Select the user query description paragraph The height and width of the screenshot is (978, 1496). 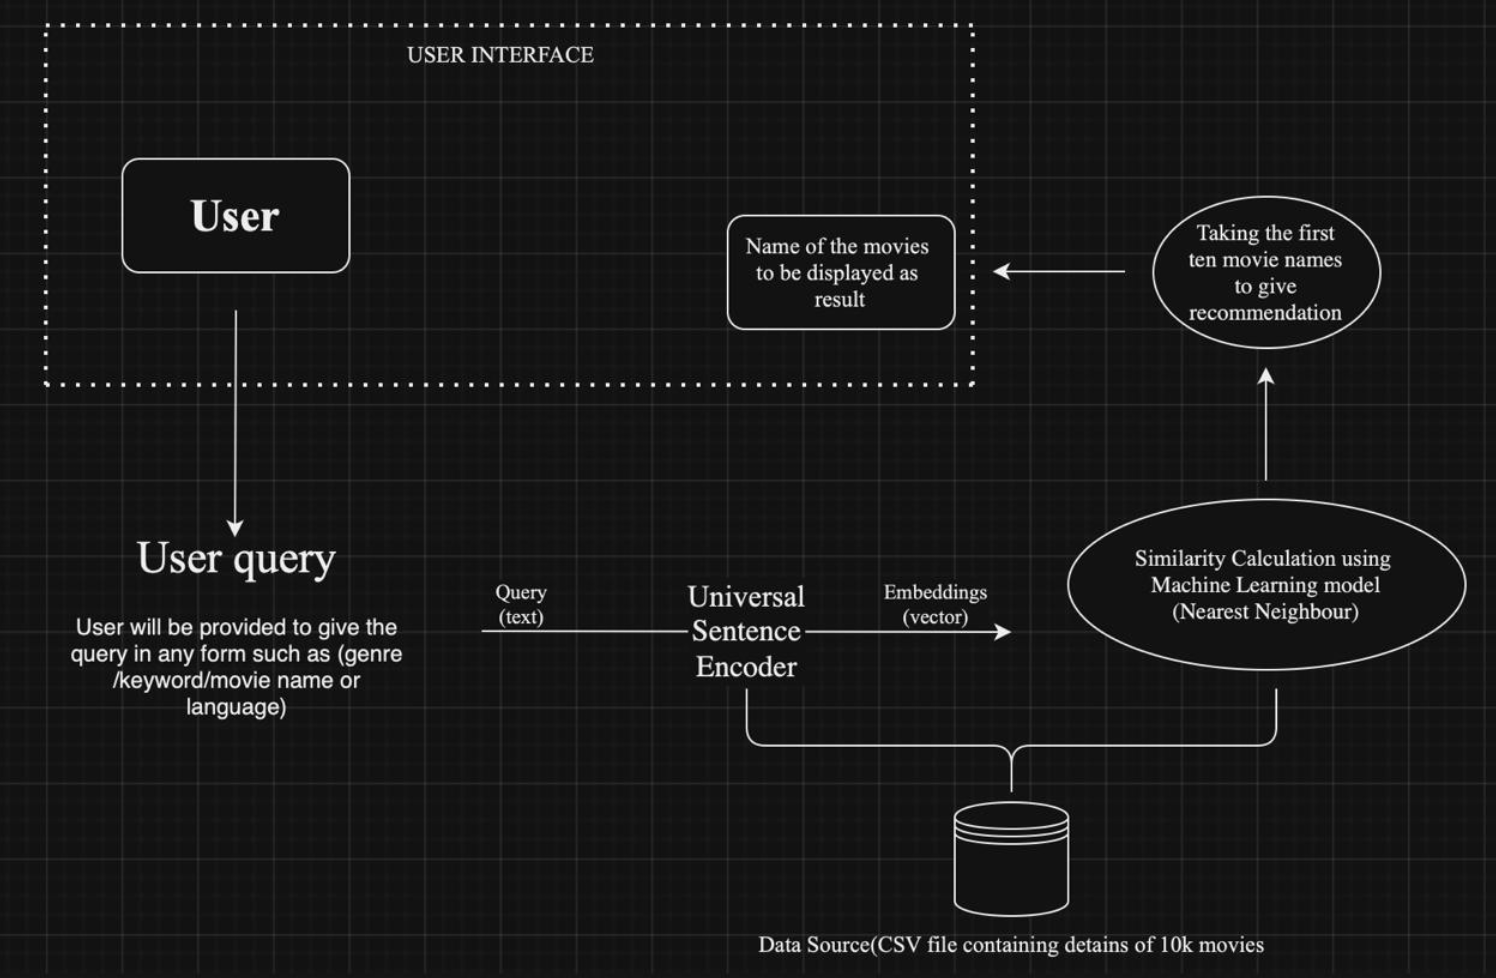click(236, 666)
